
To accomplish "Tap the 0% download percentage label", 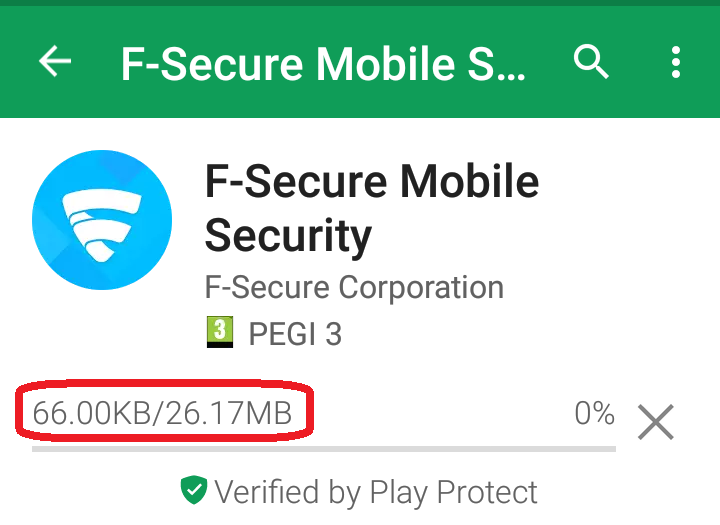I will [594, 412].
